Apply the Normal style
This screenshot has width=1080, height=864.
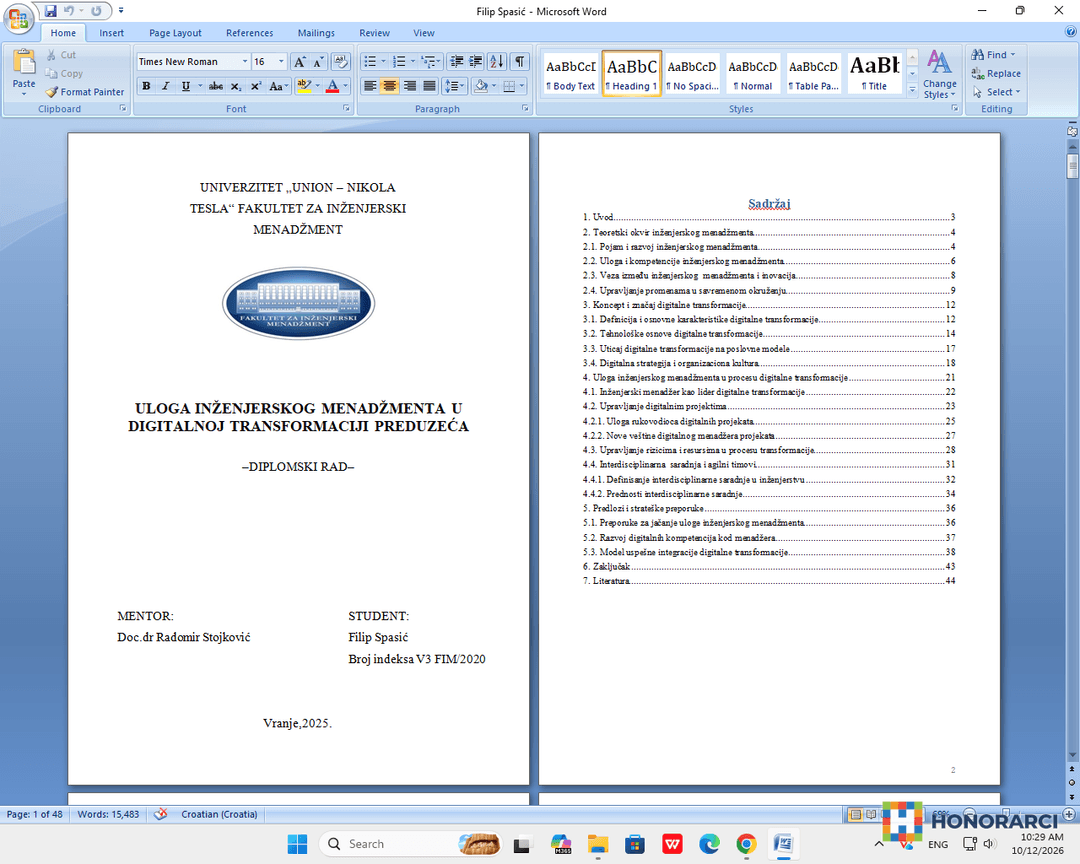(x=753, y=73)
